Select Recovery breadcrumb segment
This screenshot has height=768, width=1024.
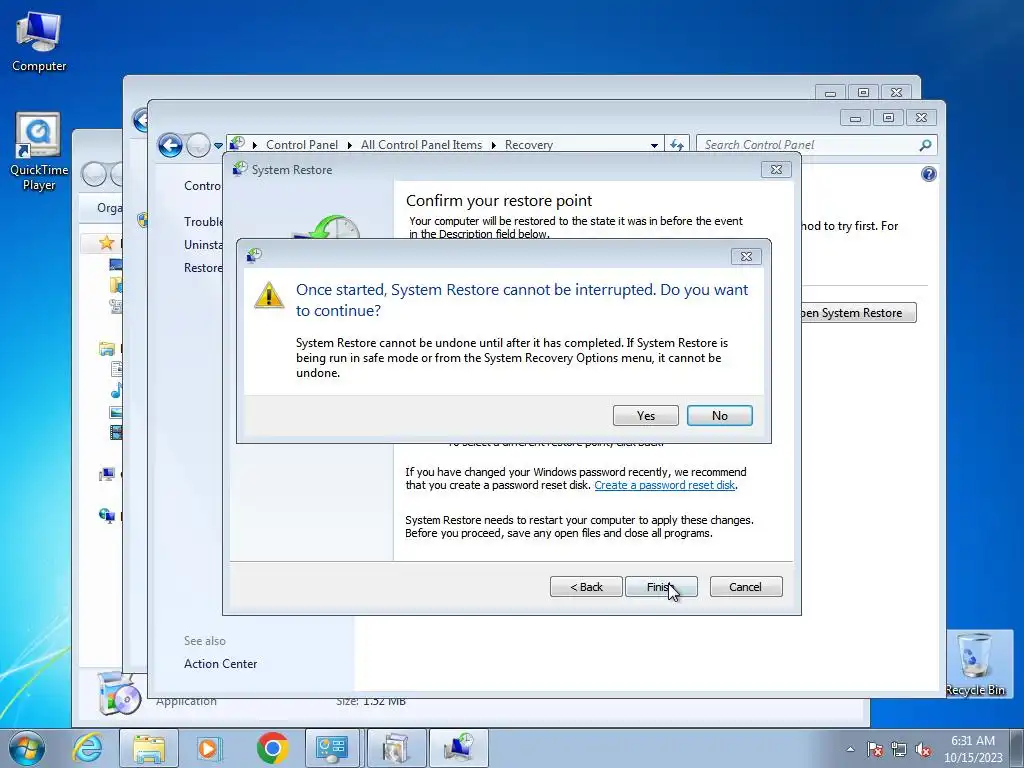point(528,145)
